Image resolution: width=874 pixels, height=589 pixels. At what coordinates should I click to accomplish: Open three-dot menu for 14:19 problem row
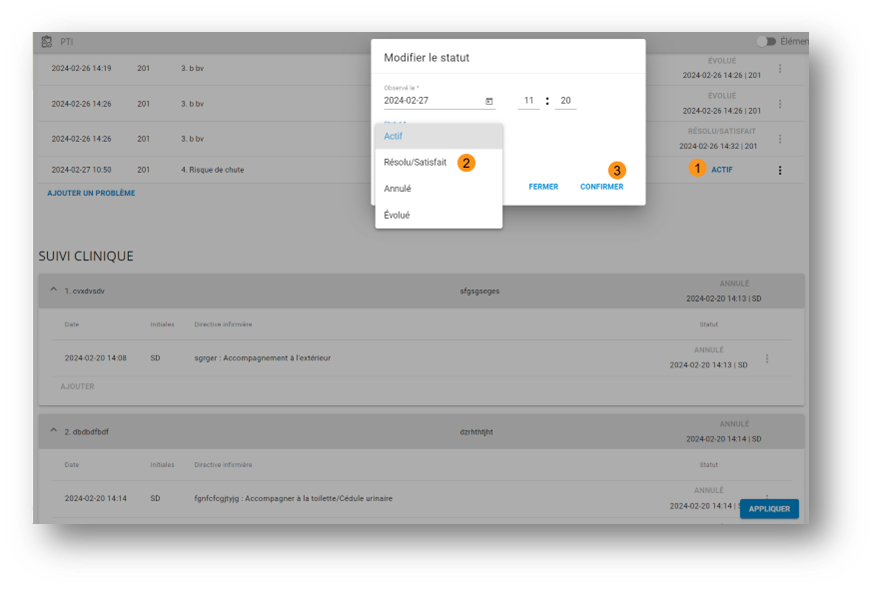pyautogui.click(x=780, y=69)
